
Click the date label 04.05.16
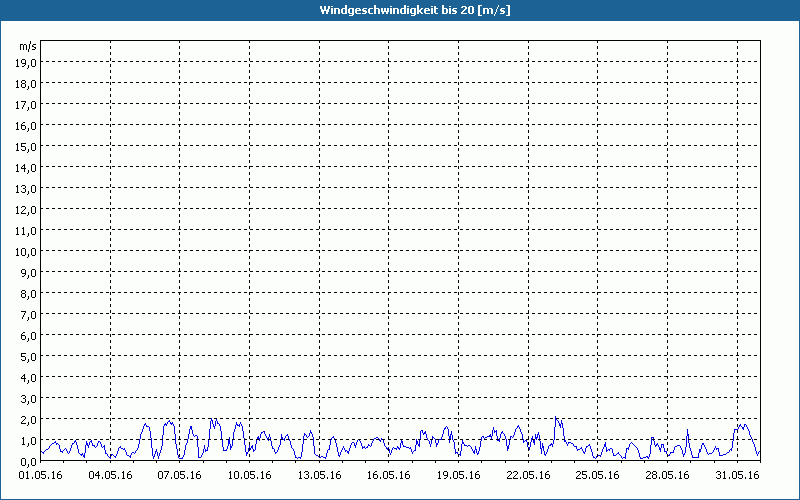pyautogui.click(x=110, y=475)
